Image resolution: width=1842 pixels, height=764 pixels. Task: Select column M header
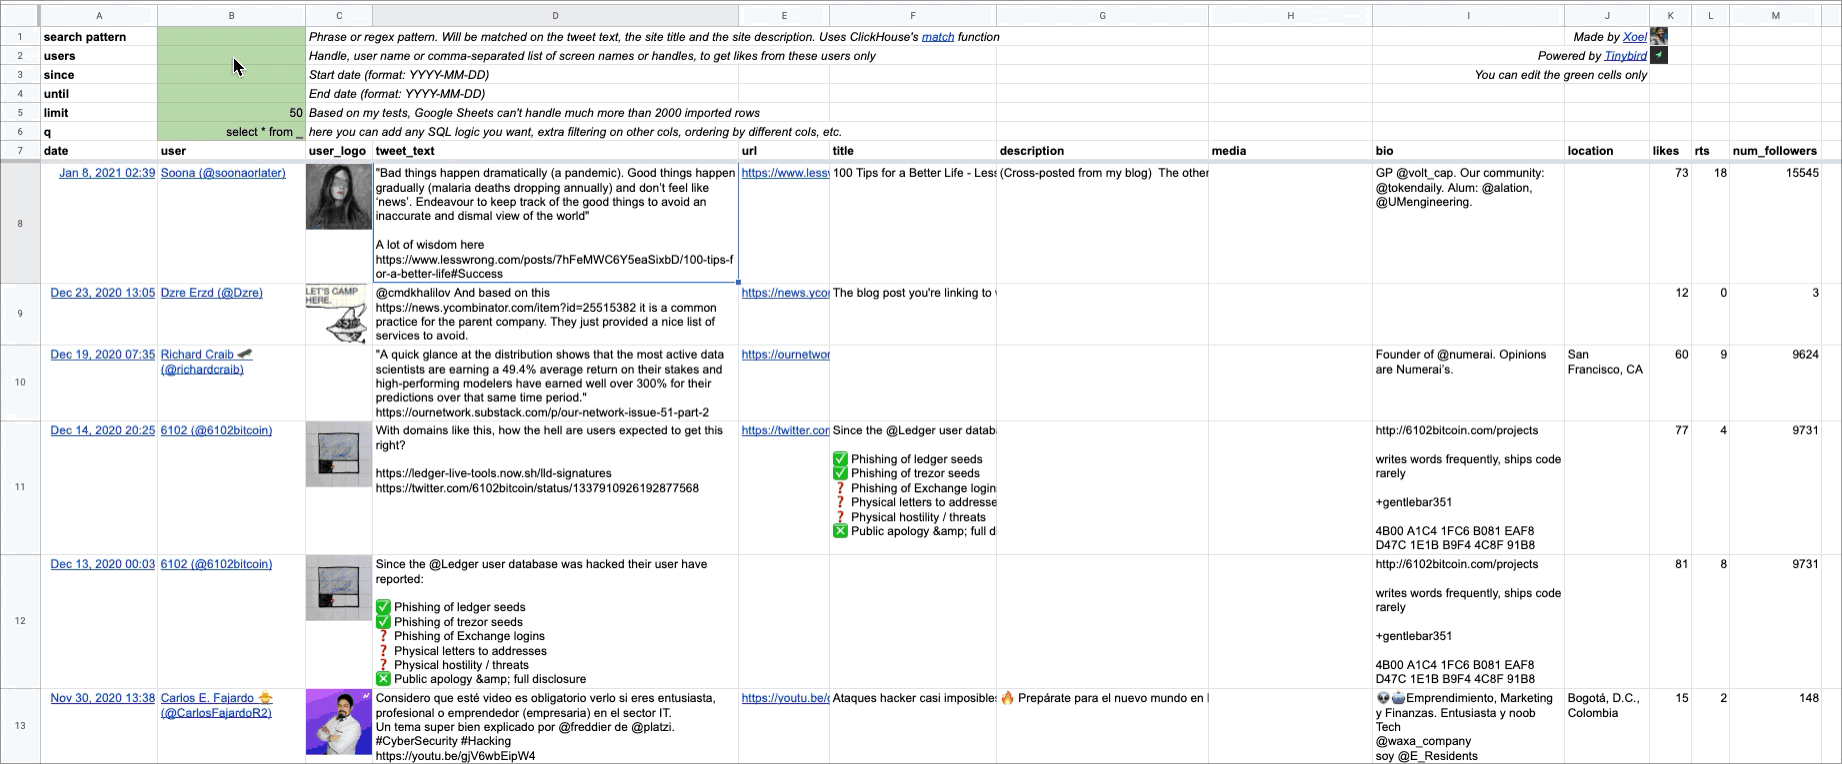[1775, 15]
